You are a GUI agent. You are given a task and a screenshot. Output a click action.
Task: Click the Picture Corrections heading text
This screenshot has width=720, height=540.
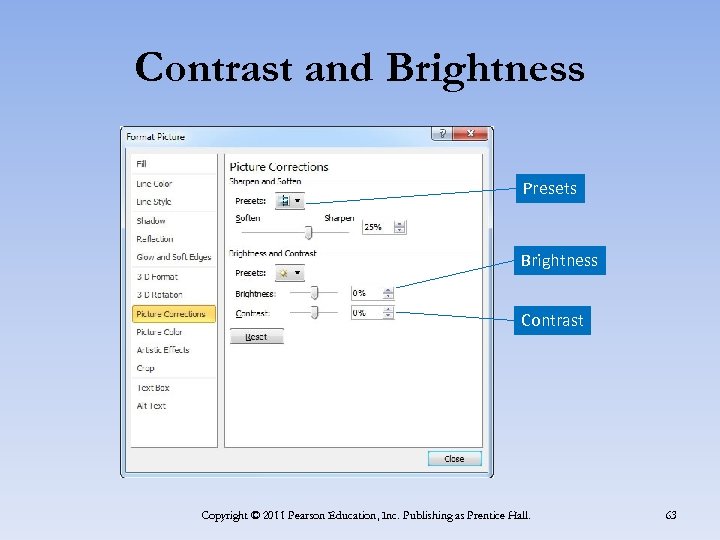coord(279,167)
